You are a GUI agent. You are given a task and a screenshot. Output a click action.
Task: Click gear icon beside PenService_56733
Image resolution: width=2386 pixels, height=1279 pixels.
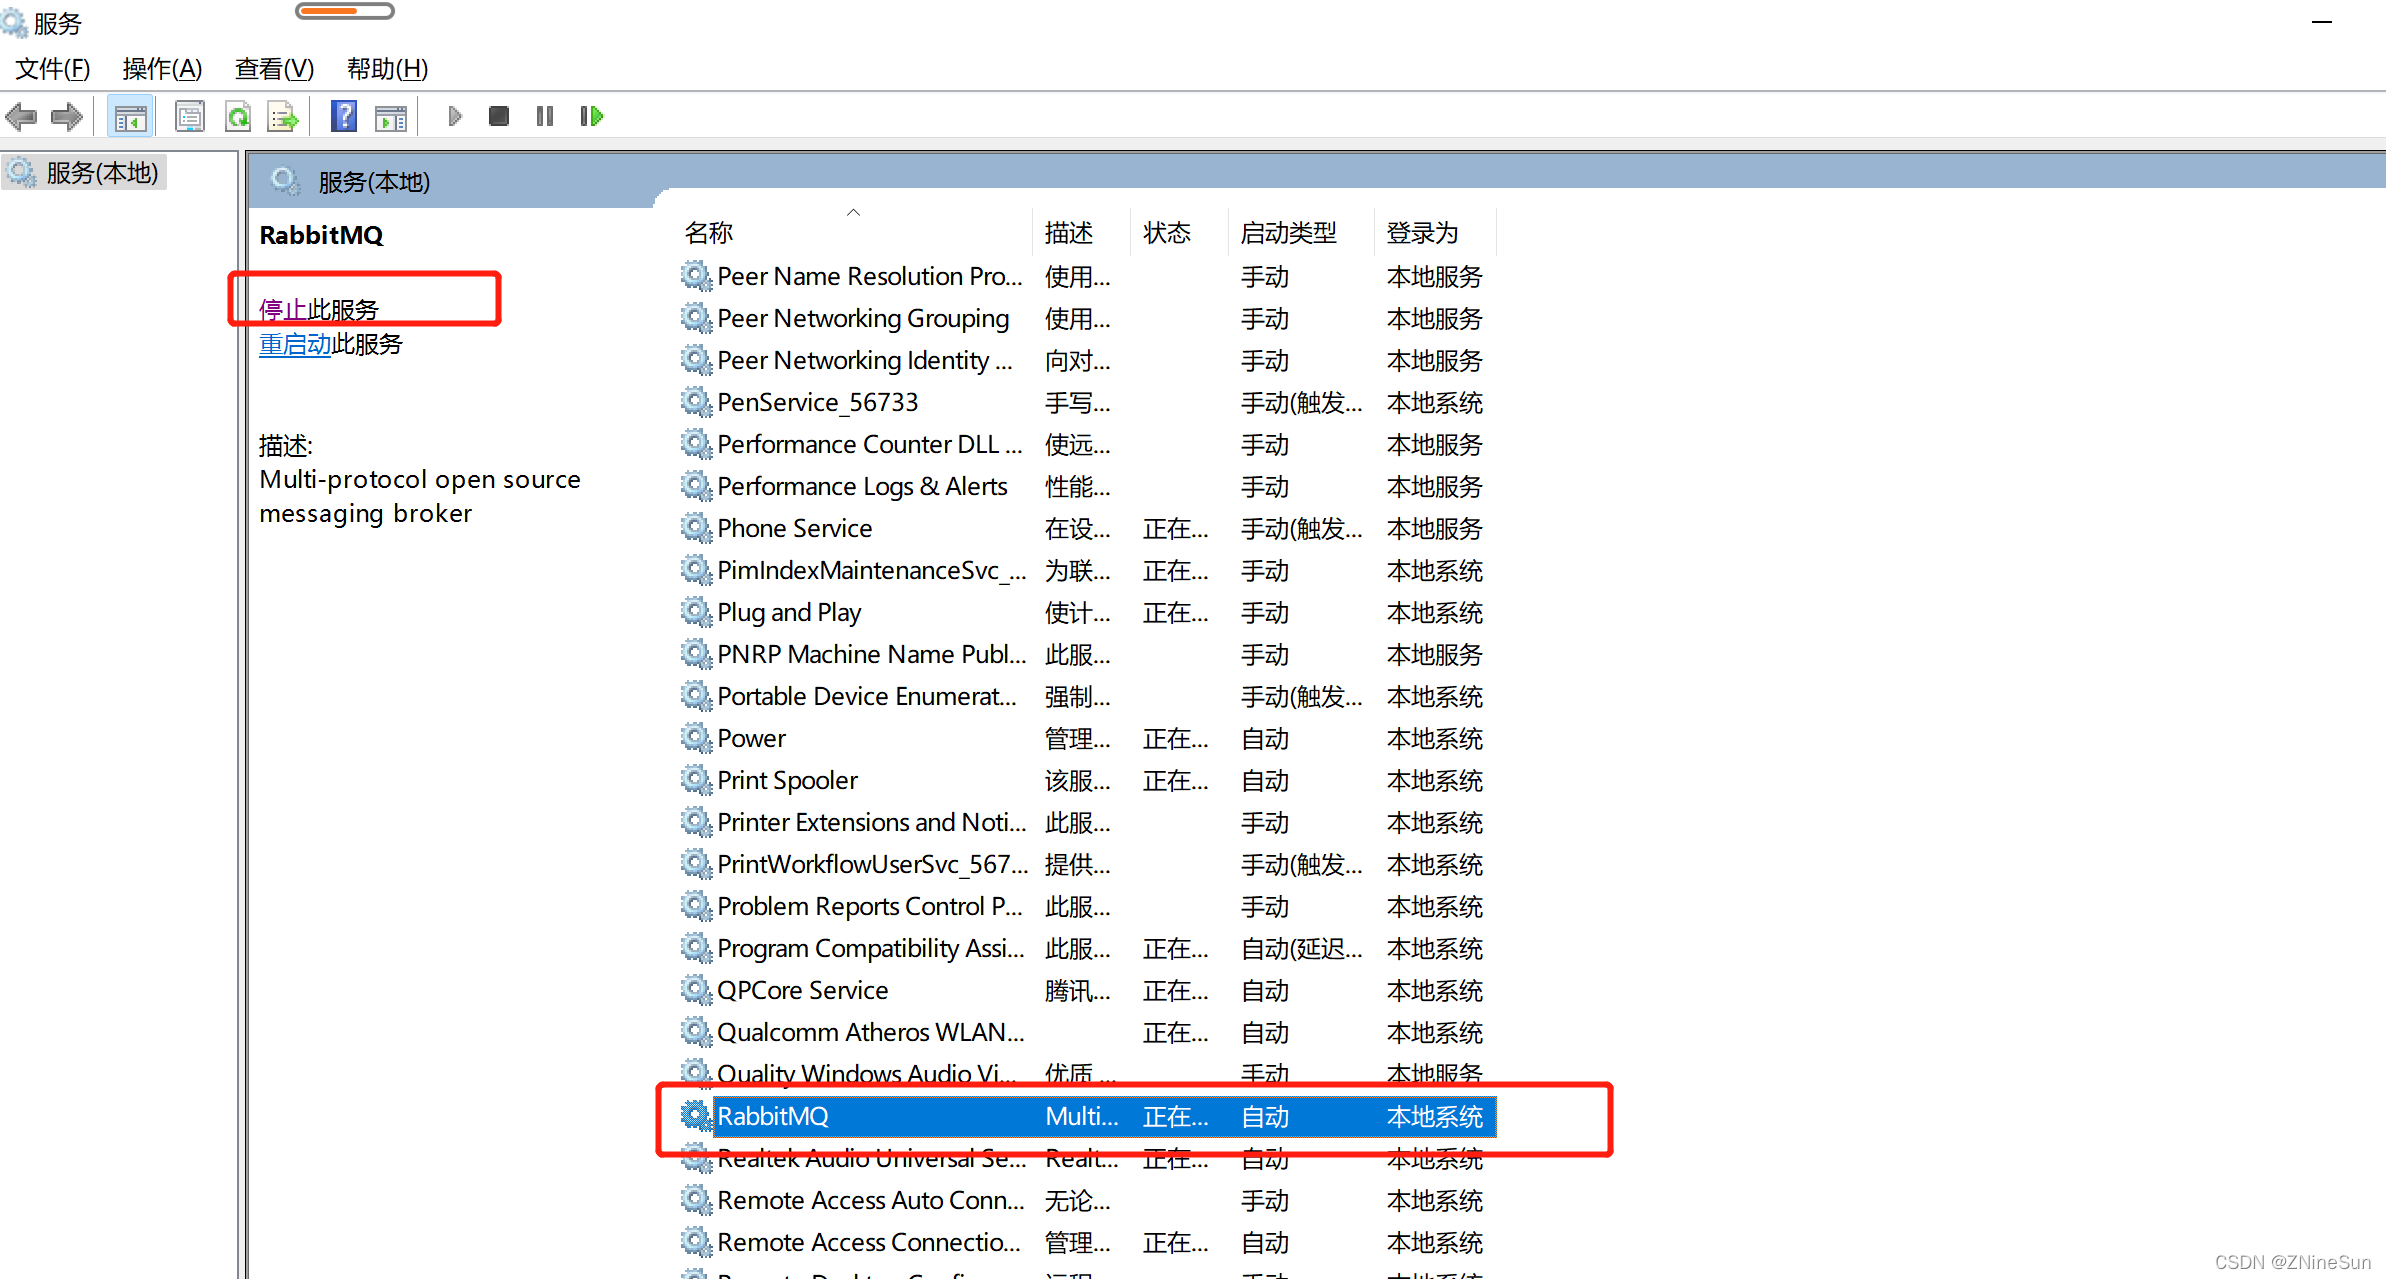(696, 401)
